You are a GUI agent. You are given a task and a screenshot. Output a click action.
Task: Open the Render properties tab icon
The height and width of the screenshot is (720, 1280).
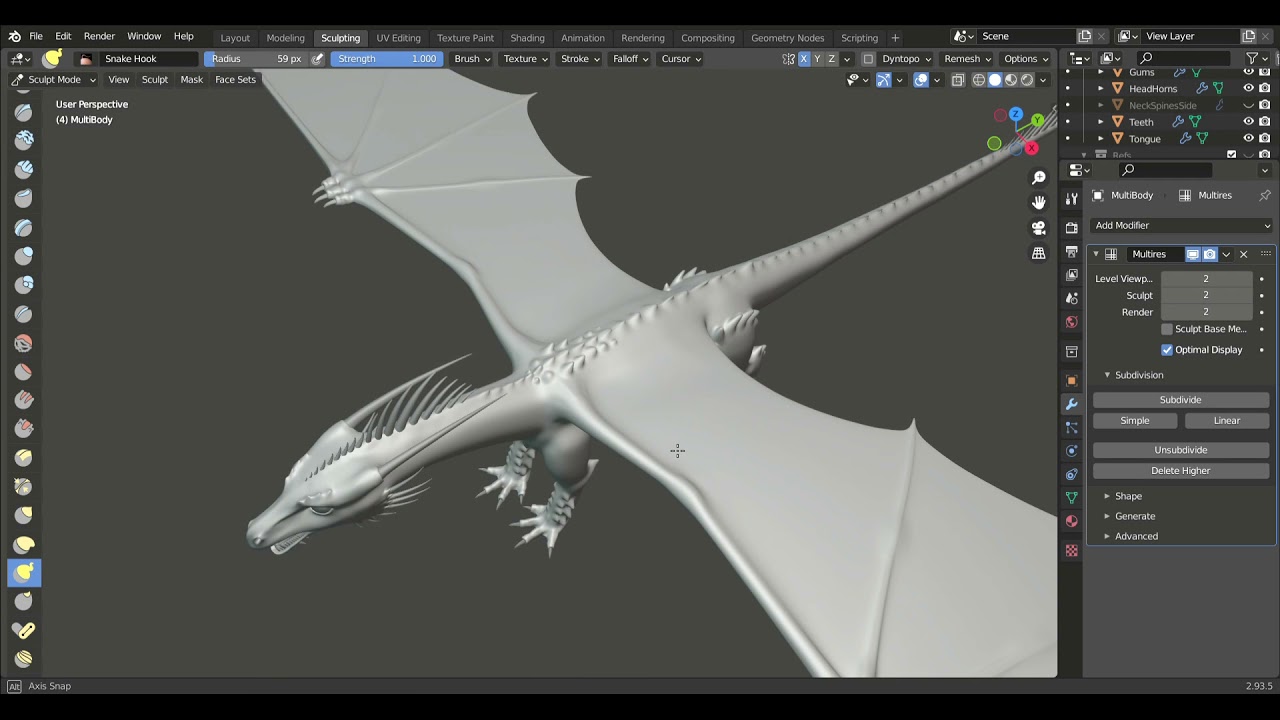click(1072, 227)
